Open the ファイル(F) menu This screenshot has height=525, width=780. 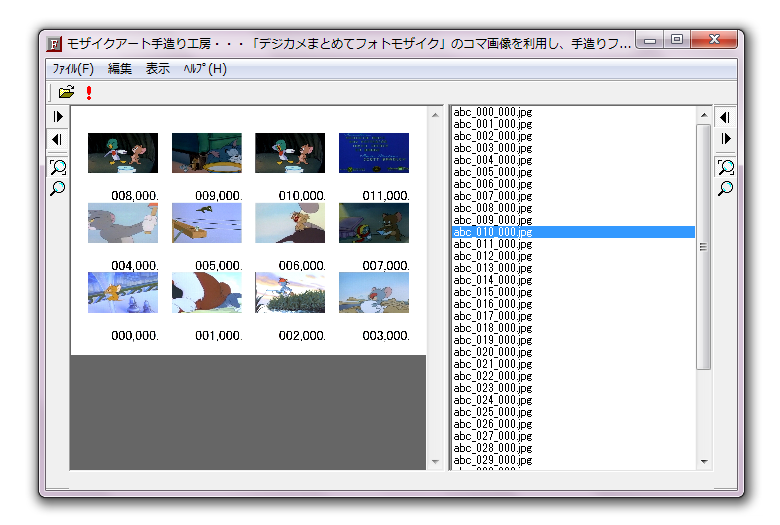73,69
